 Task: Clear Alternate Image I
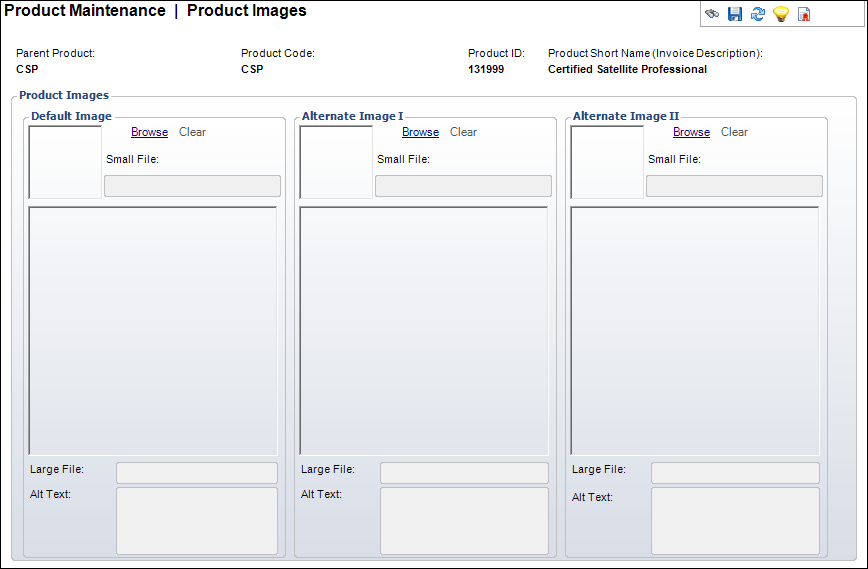coord(463,132)
